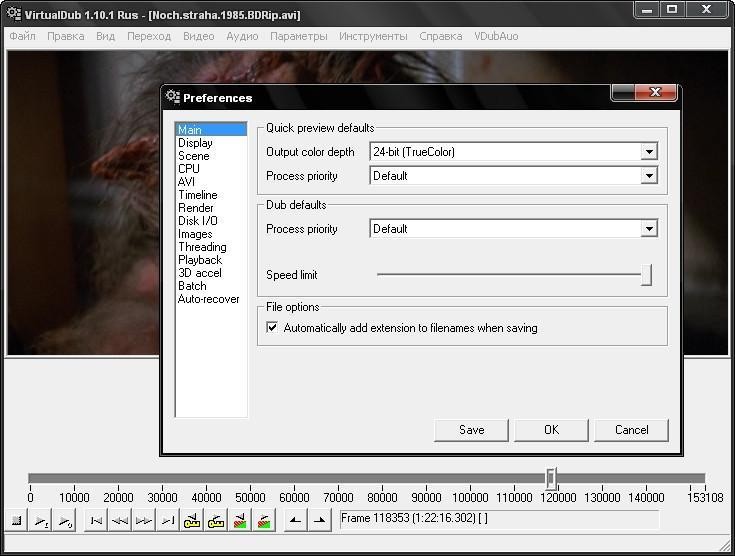Go to previous keyframe
This screenshot has height=556, width=735.
click(192, 520)
